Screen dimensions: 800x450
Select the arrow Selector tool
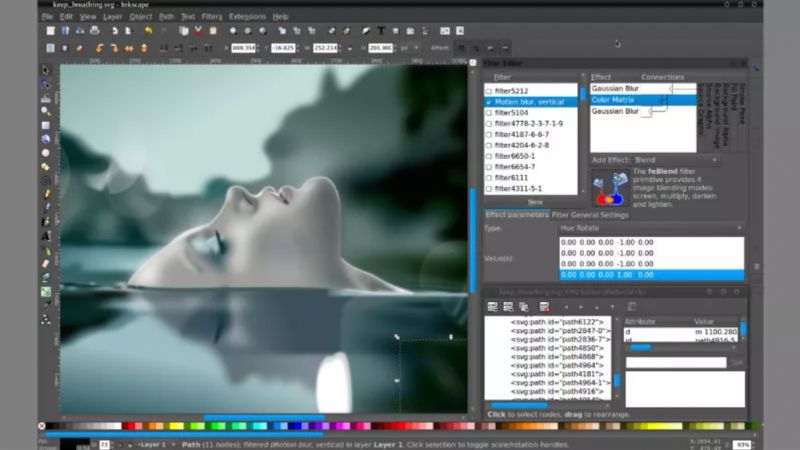coord(45,70)
